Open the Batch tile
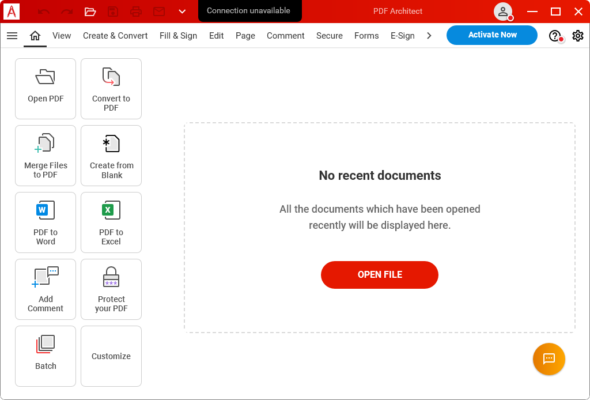The image size is (590, 400). (46, 356)
